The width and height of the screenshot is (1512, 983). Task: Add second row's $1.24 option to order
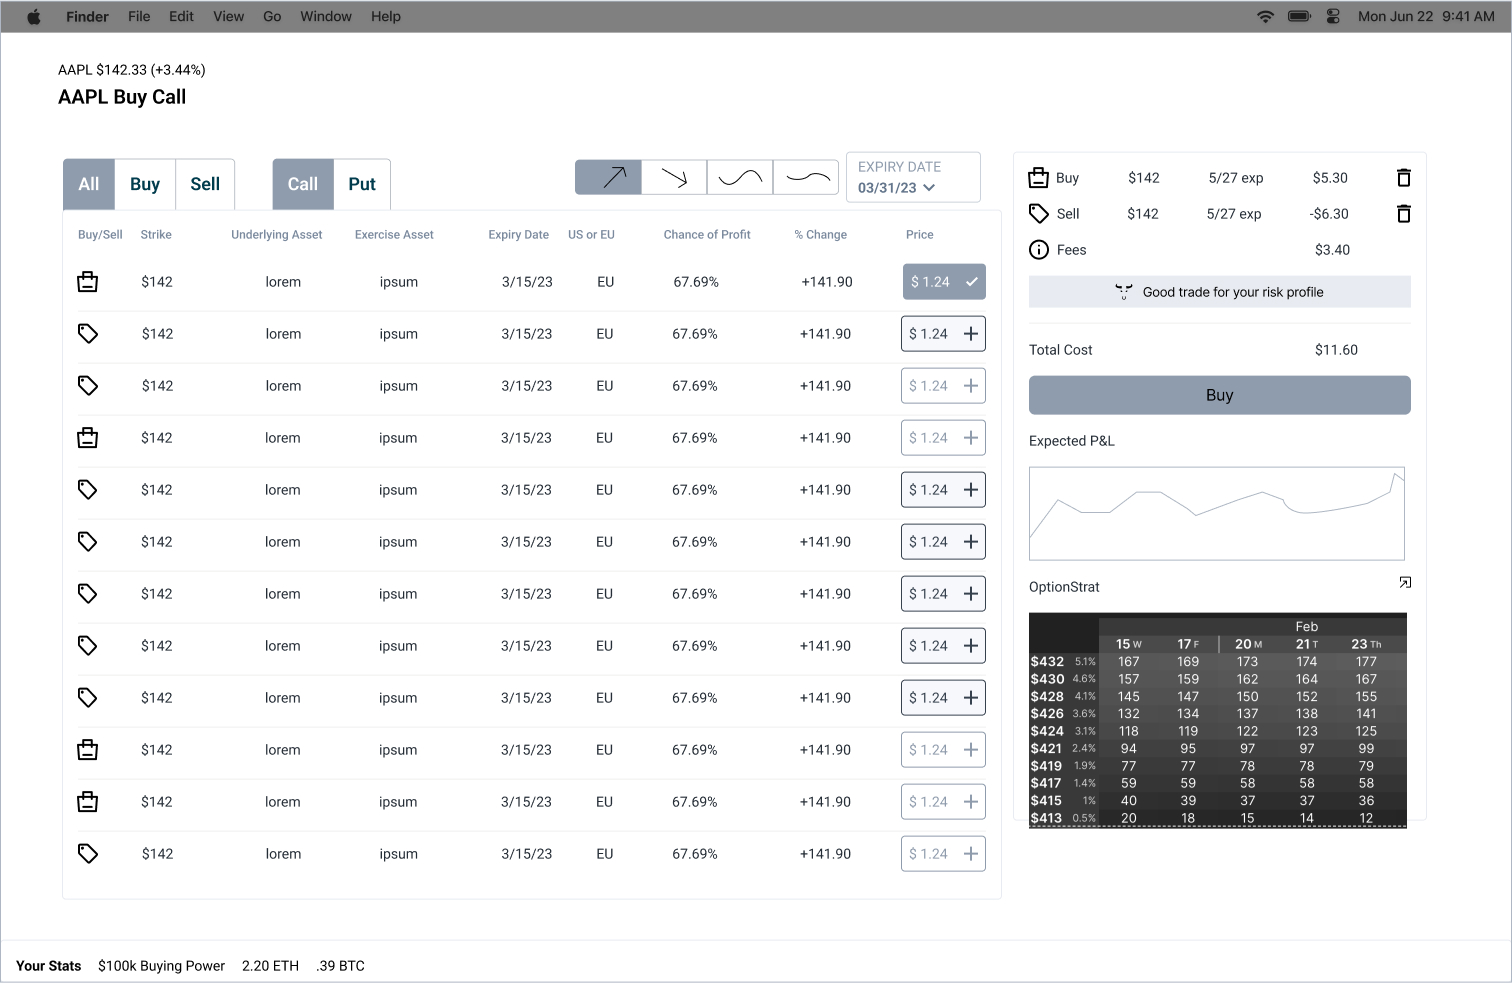(970, 334)
